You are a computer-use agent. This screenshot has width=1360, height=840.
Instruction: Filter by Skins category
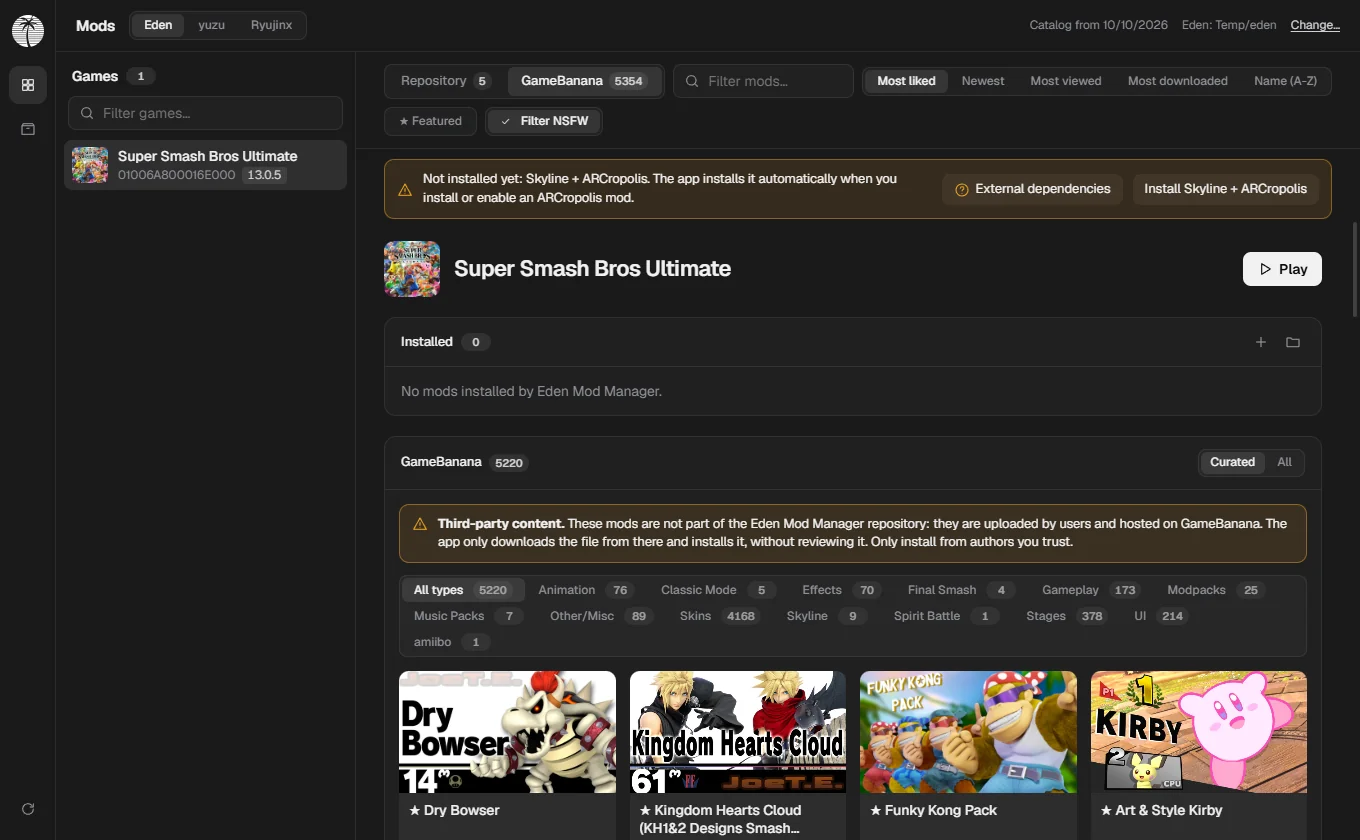[x=719, y=616]
